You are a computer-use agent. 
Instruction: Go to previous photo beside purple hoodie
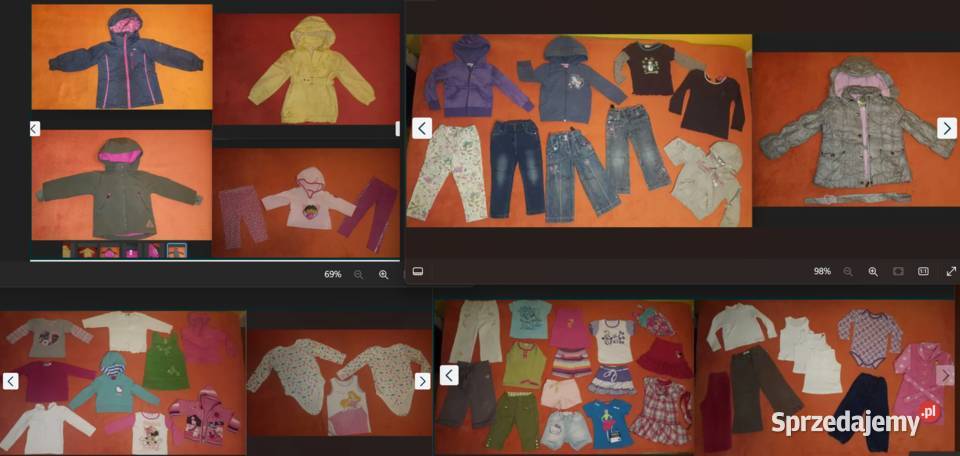(422, 128)
